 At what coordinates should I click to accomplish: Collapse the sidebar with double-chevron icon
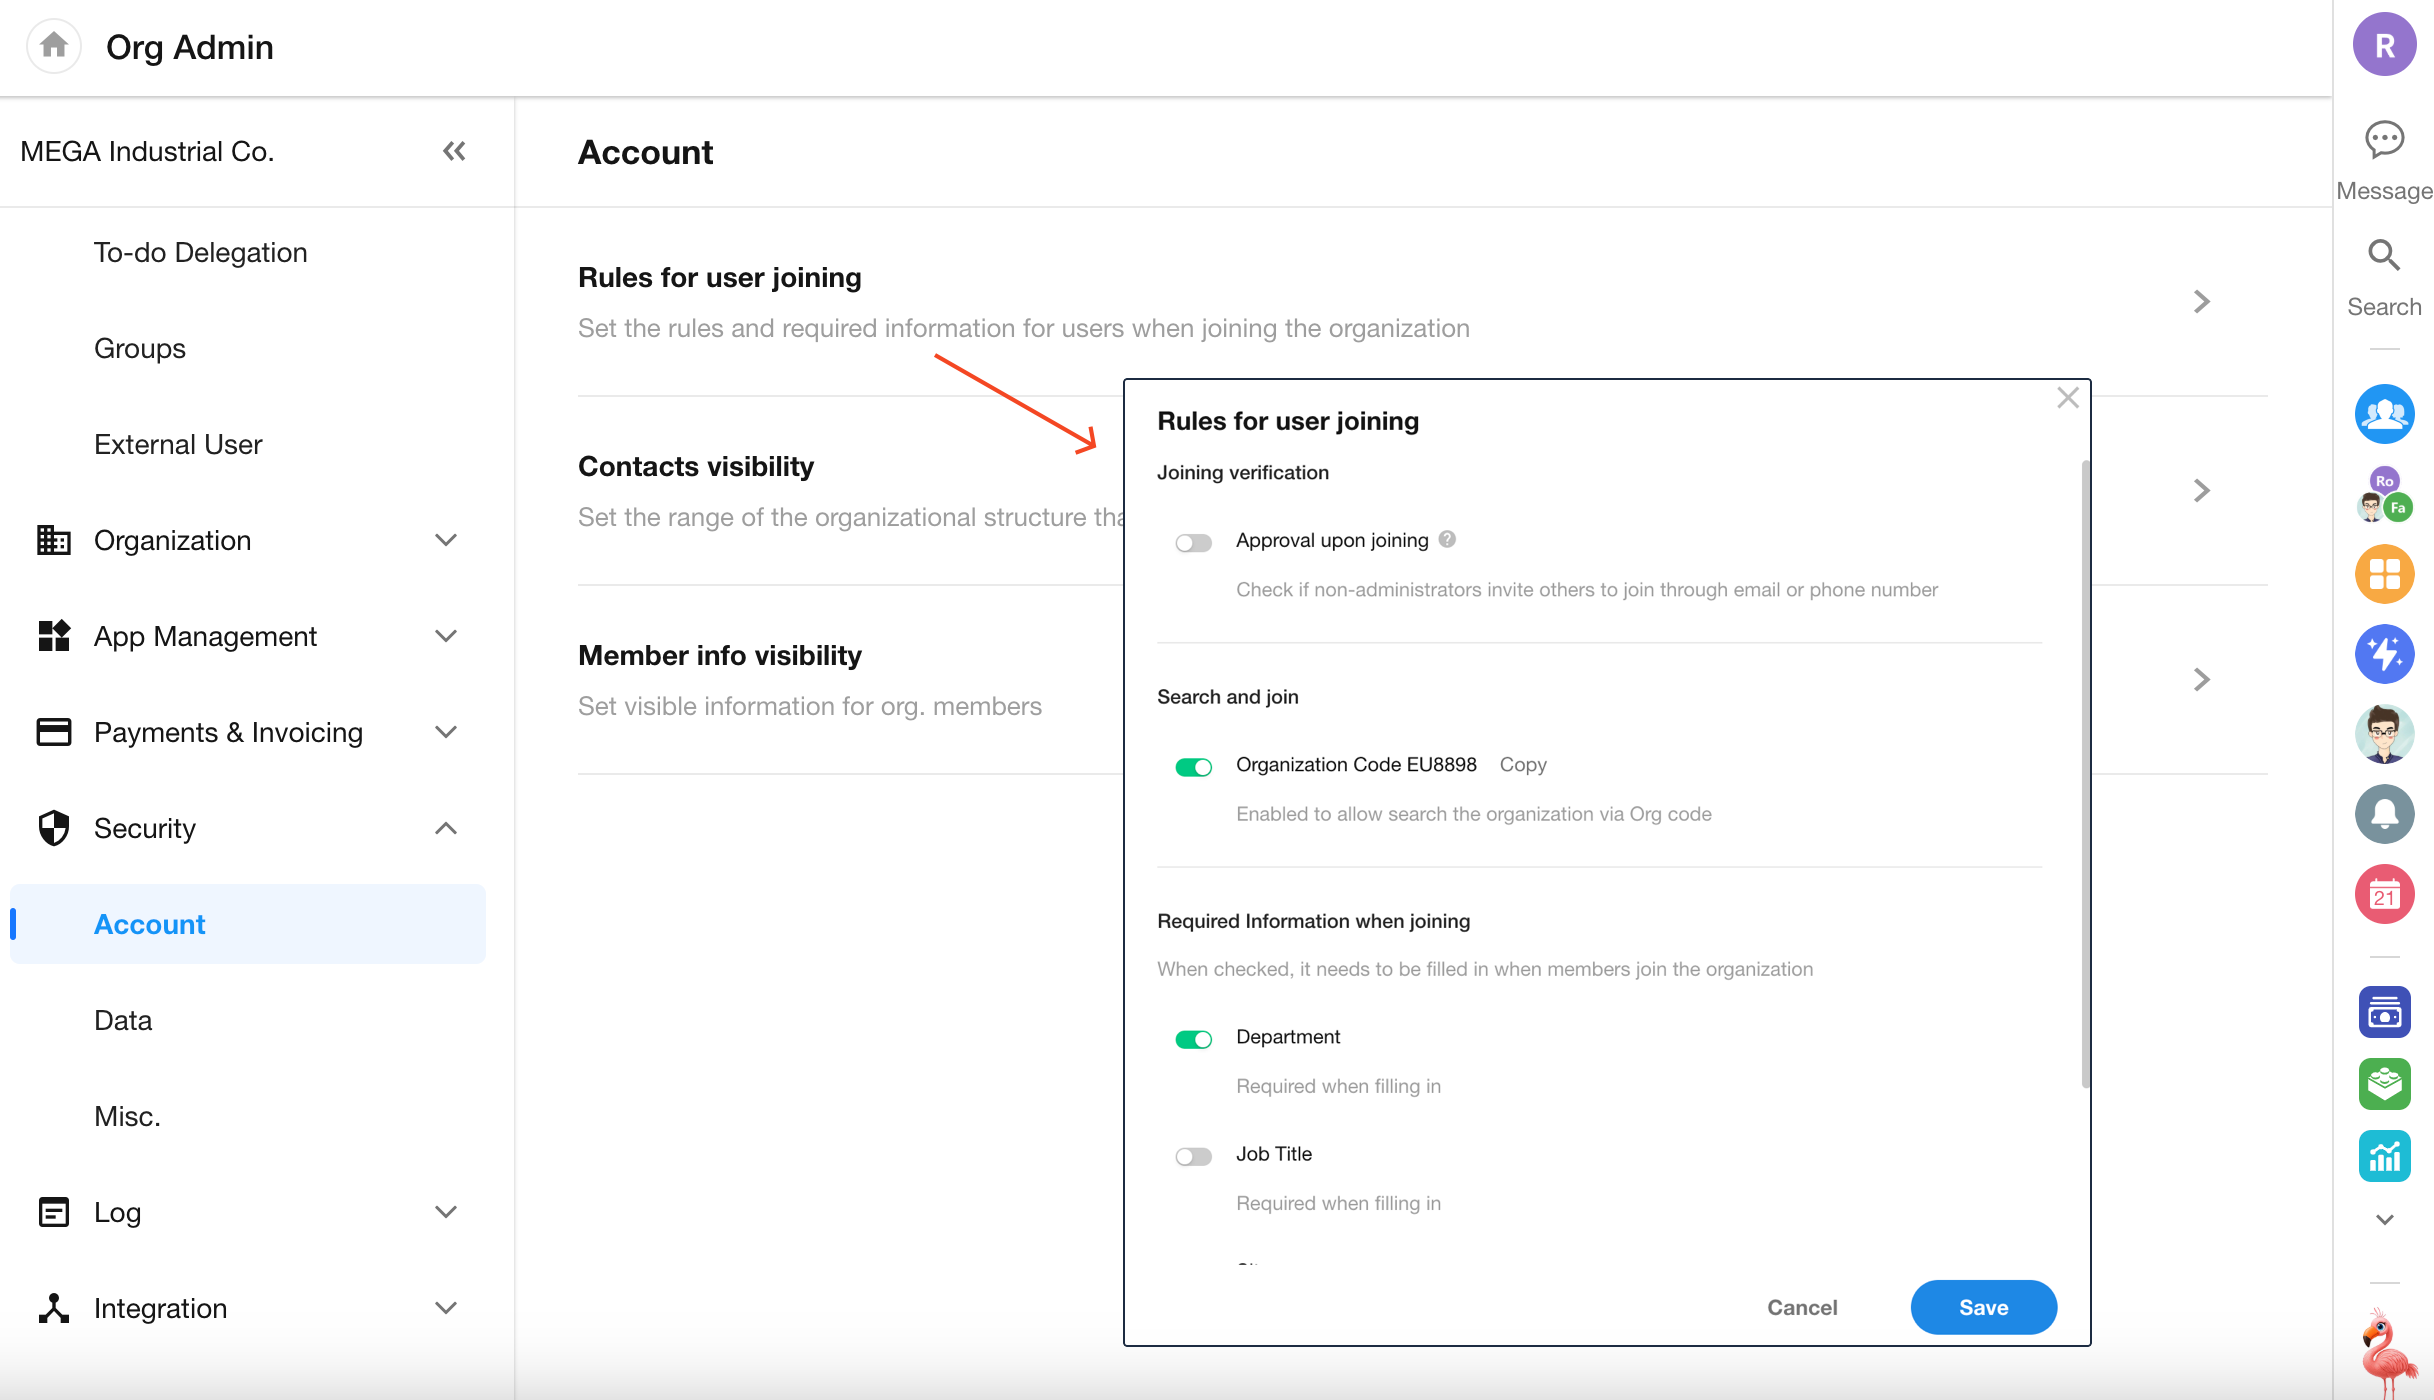pyautogui.click(x=454, y=151)
